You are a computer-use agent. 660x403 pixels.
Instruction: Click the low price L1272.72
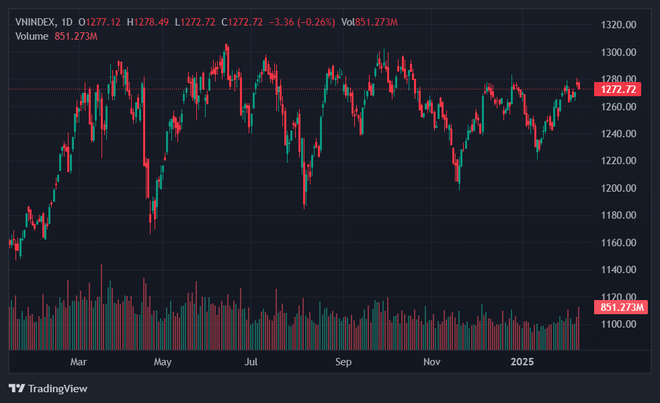pyautogui.click(x=195, y=22)
